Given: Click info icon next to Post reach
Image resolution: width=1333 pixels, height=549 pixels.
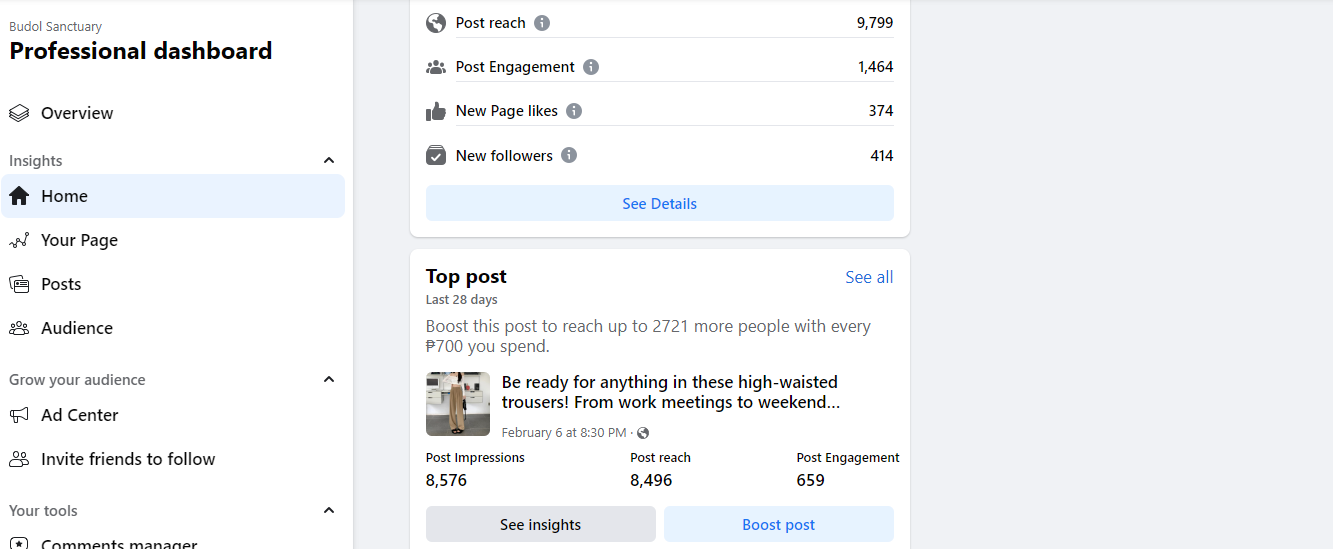Looking at the screenshot, I should (542, 23).
